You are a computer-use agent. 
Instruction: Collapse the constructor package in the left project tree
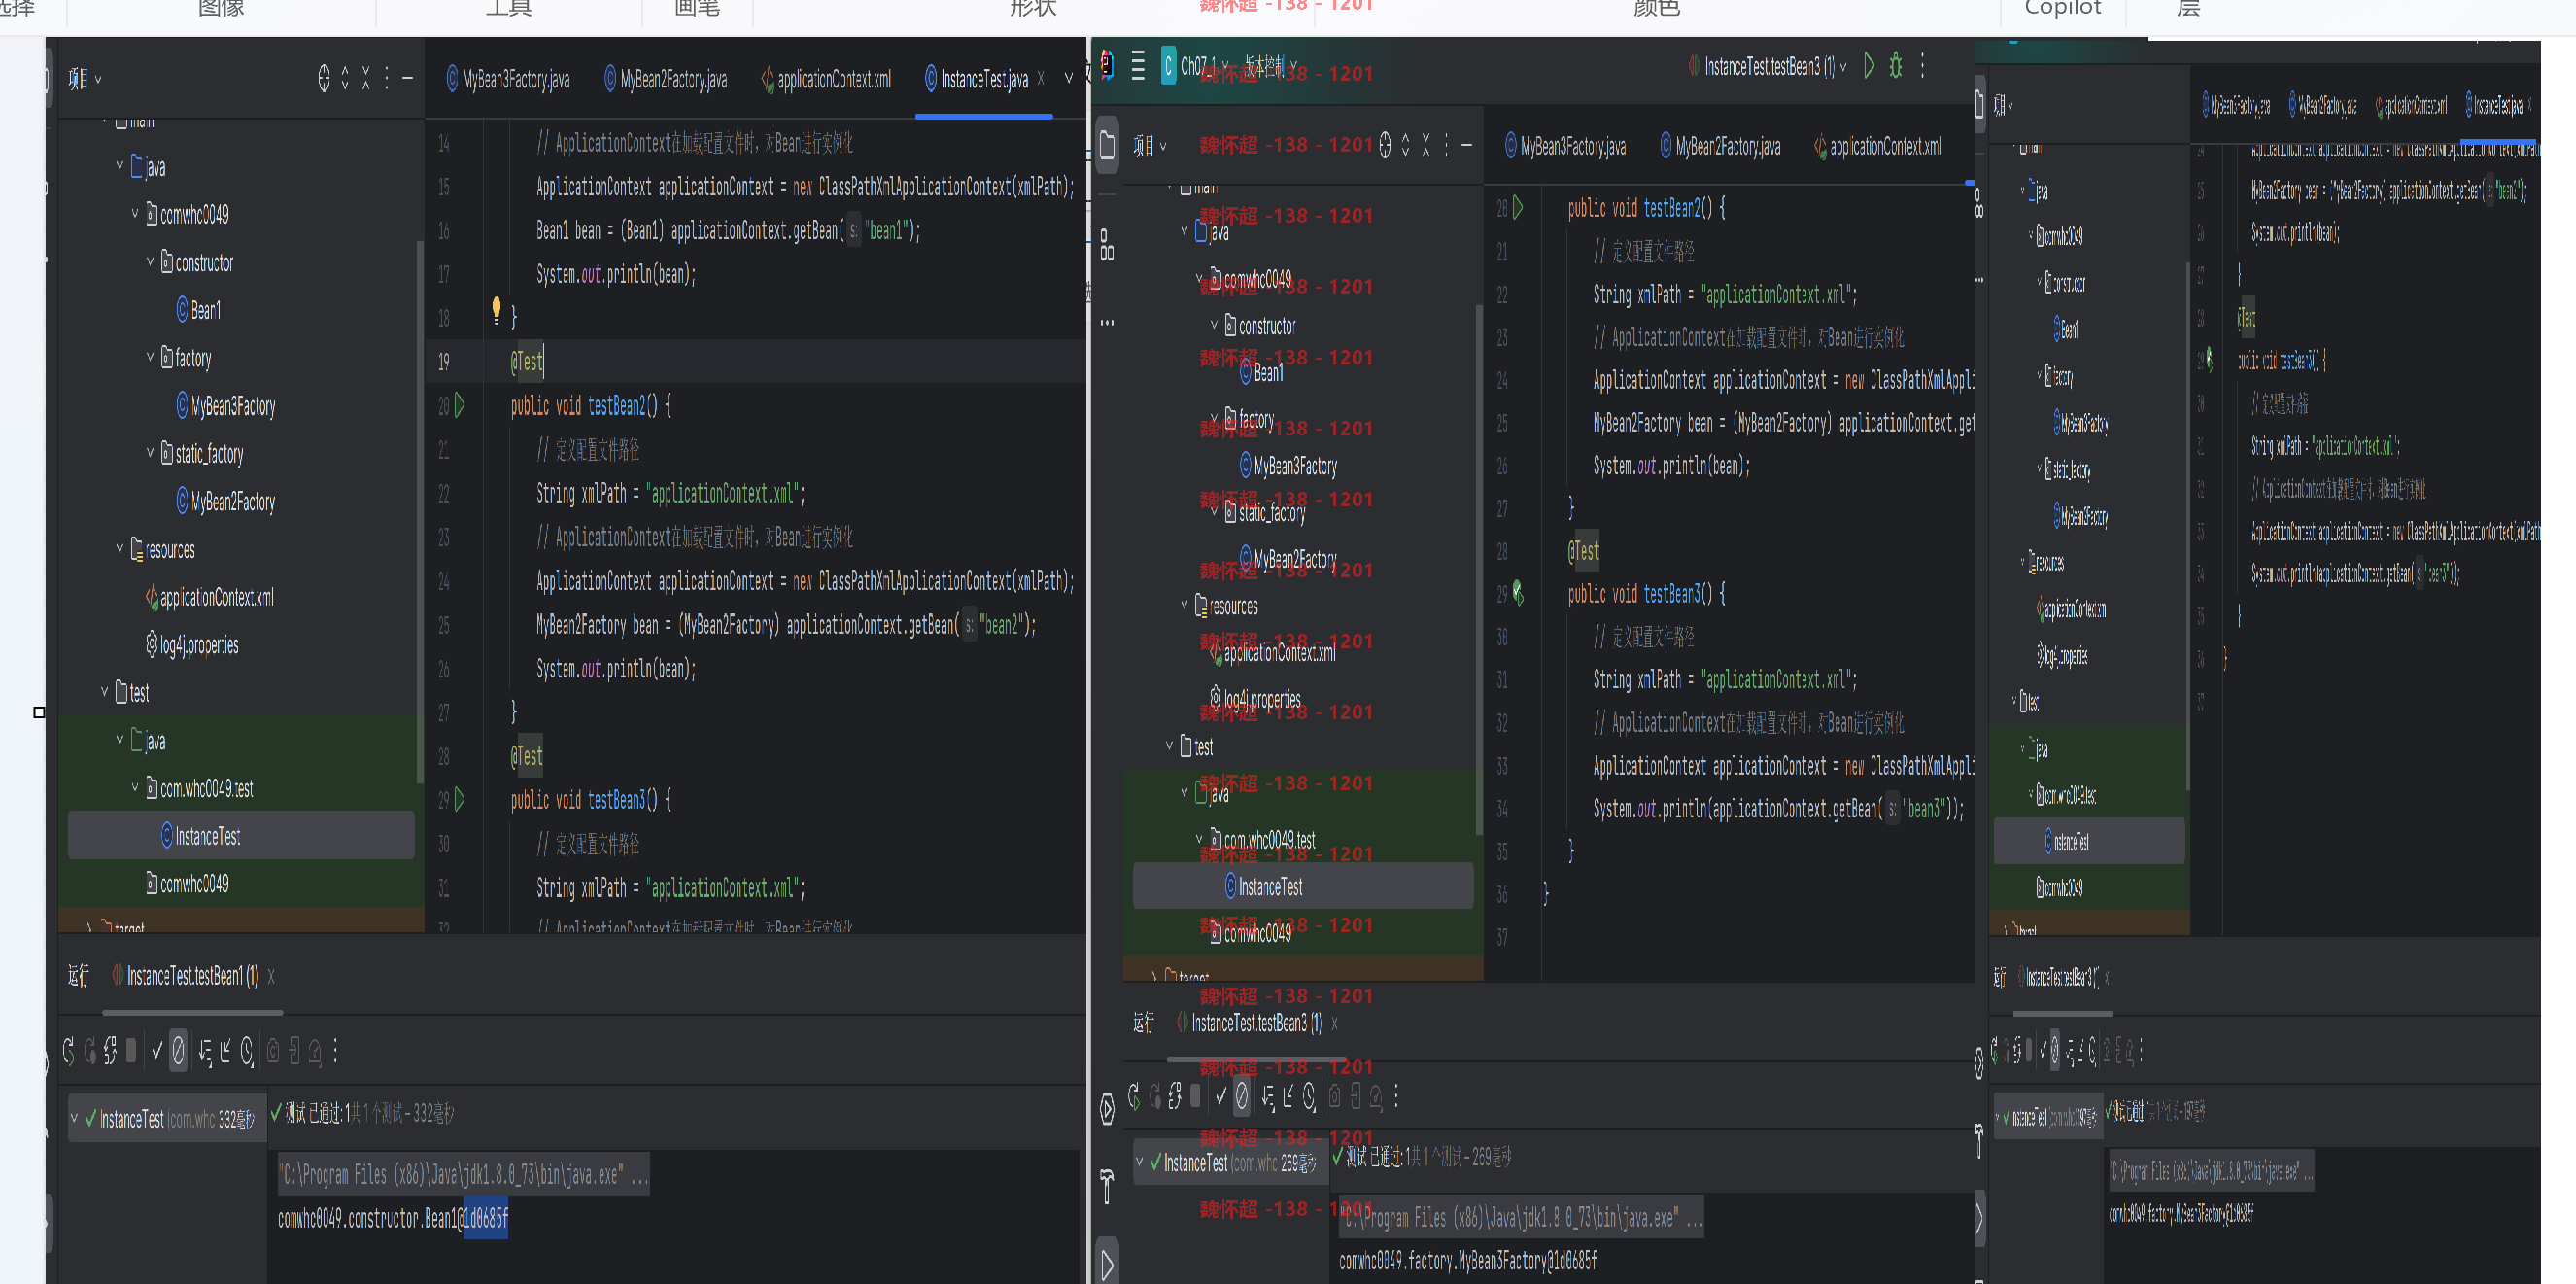pos(150,262)
